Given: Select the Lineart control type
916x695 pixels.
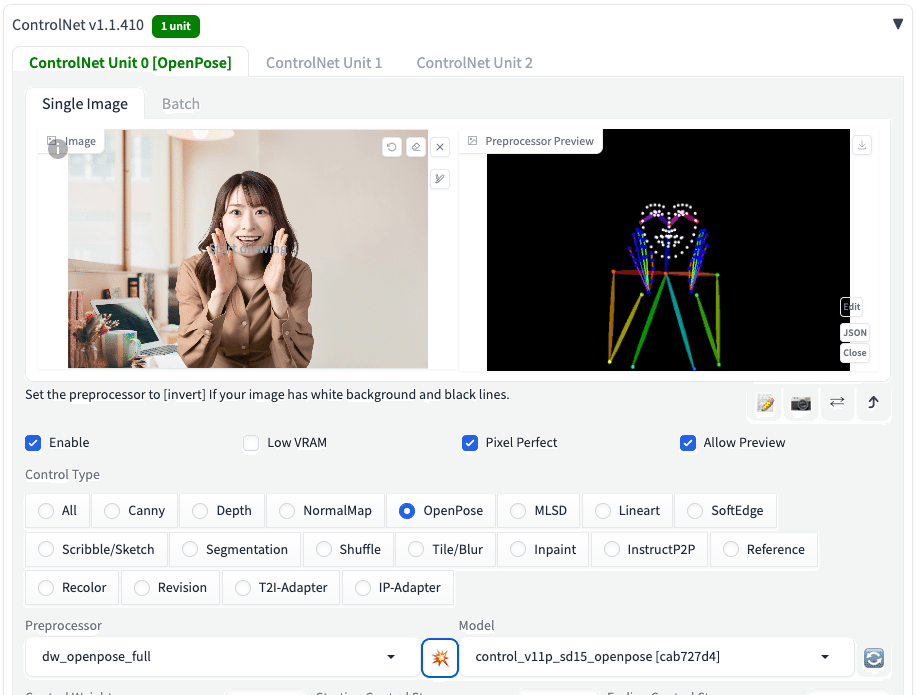Looking at the screenshot, I should pyautogui.click(x=627, y=511).
